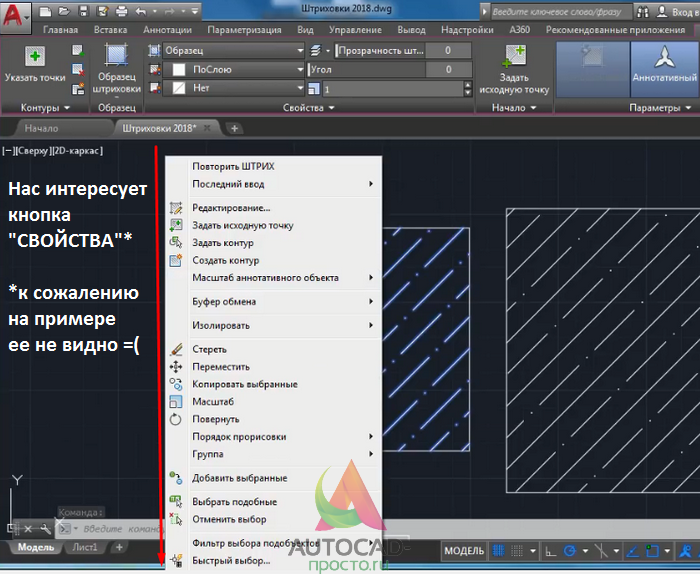Select Быстрый выбор... in context menu
Screen dimensions: 700x574
click(275, 561)
